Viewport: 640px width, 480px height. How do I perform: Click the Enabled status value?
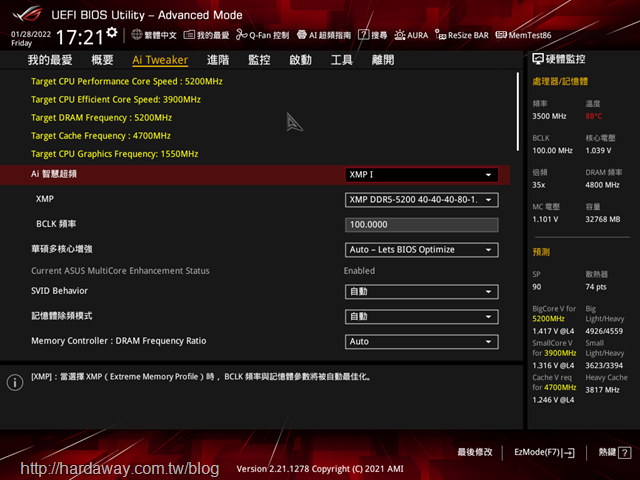coord(359,271)
